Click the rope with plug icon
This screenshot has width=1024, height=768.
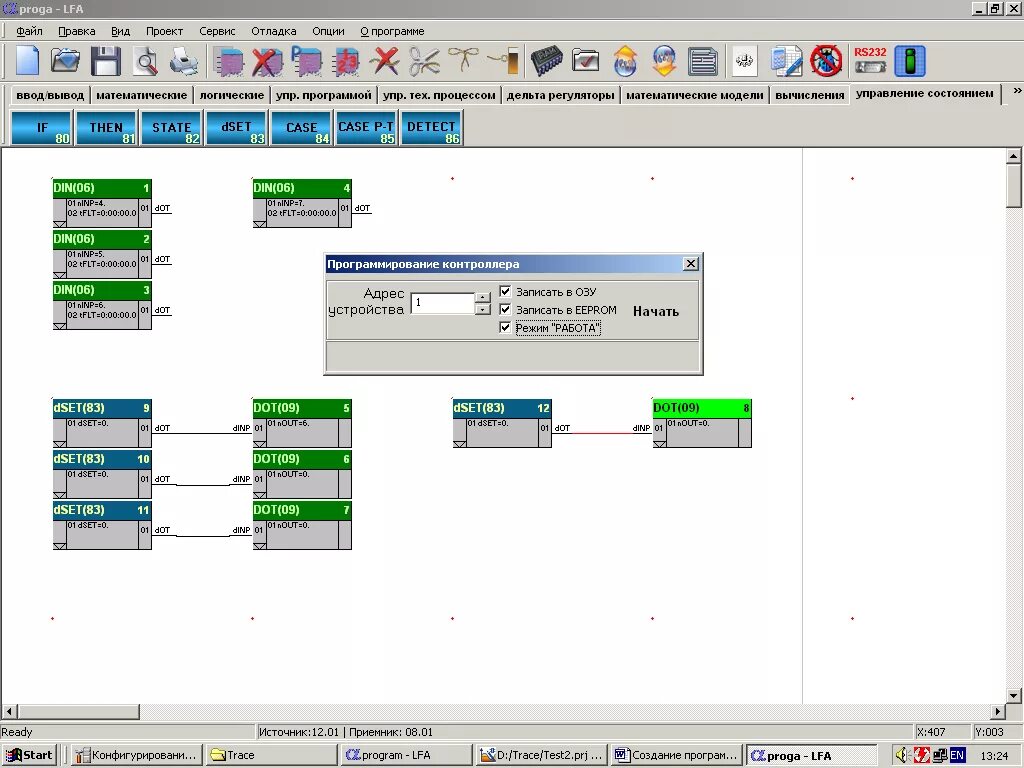click(x=504, y=61)
